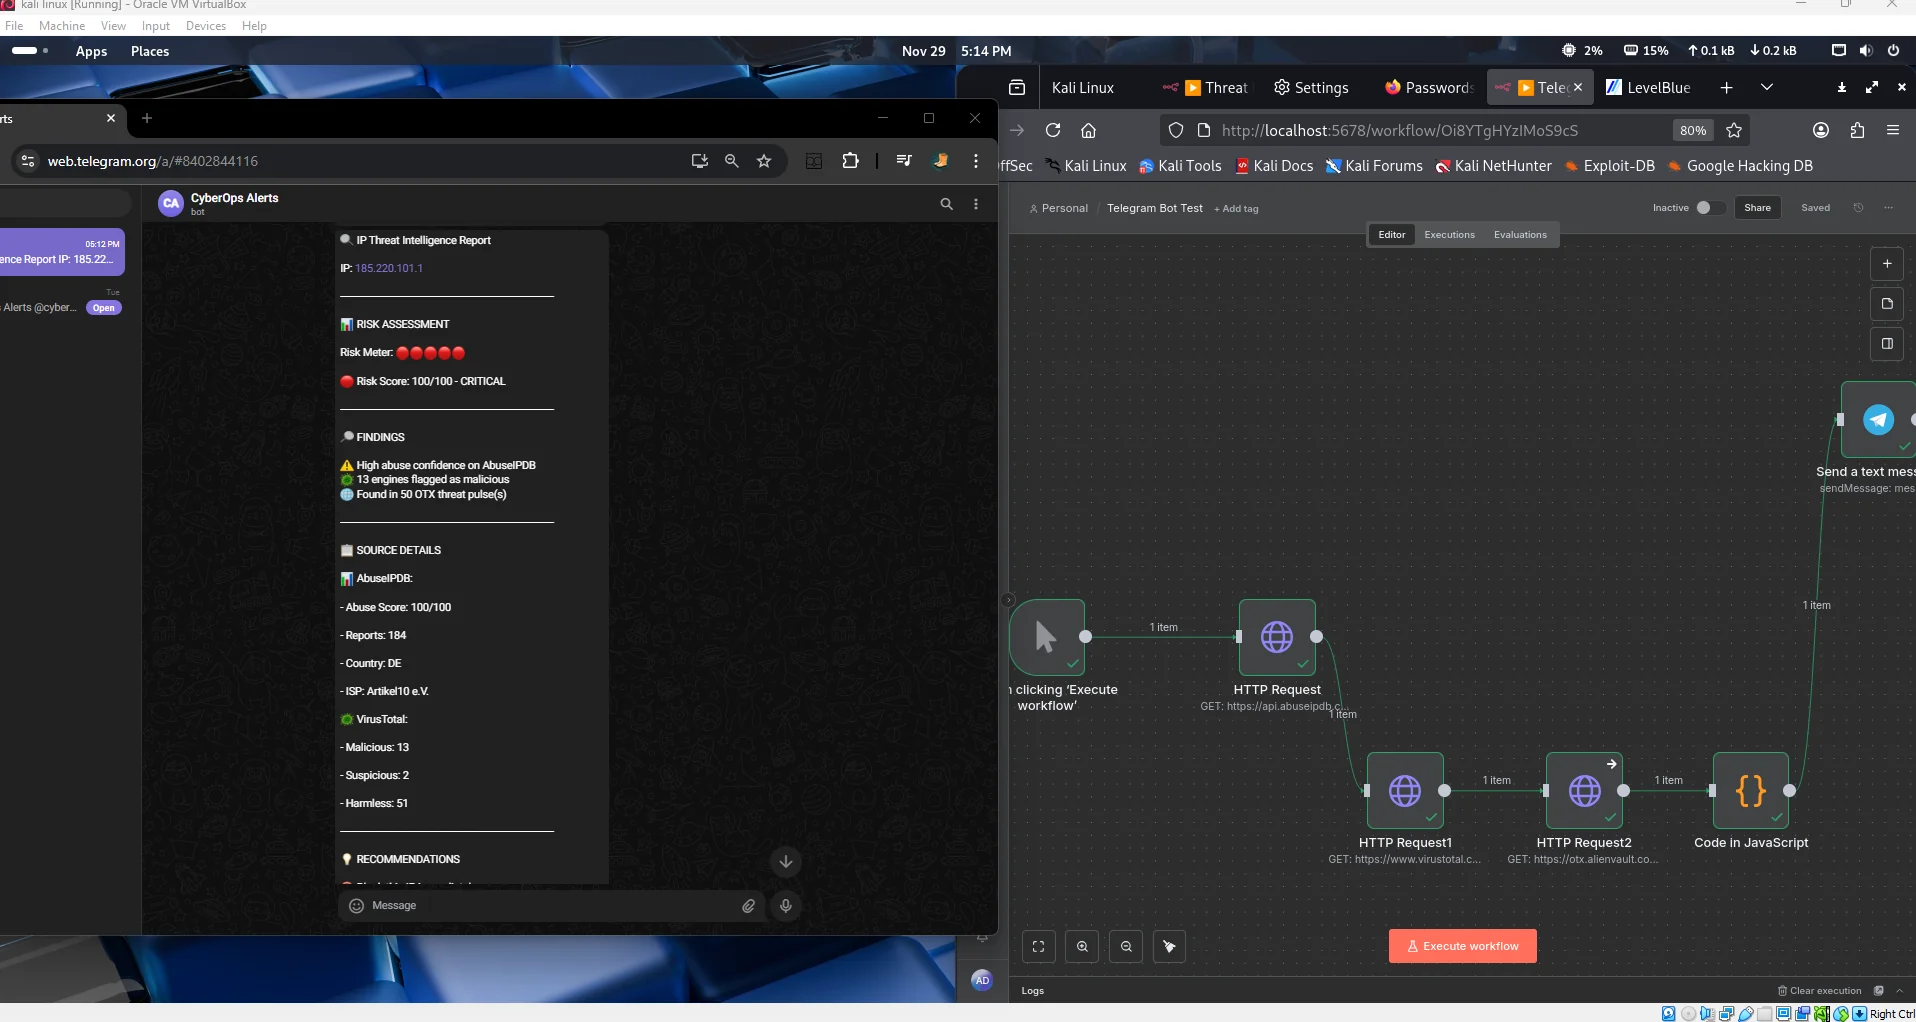1916x1022 pixels.
Task: Click the add node plus button on canvas
Action: [1887, 264]
